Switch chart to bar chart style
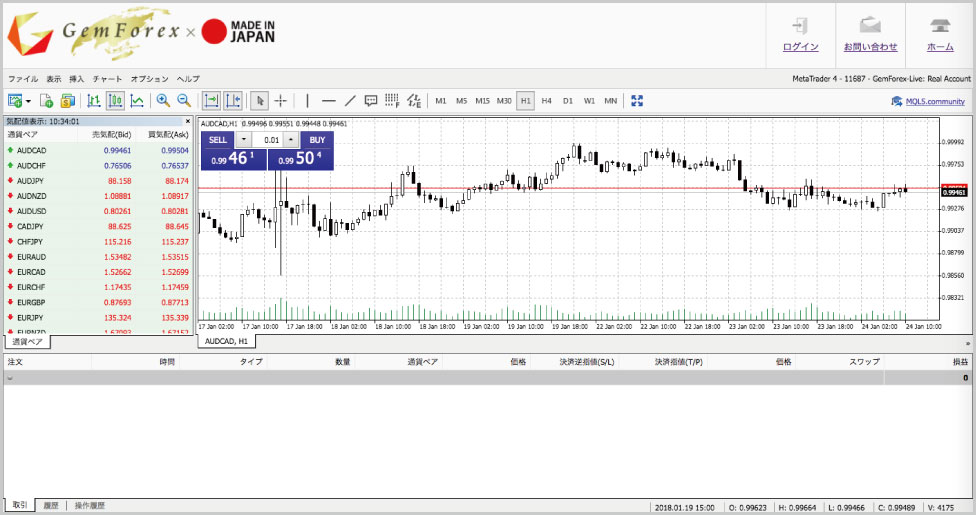Screen dimensions: 976x515 [x=94, y=100]
